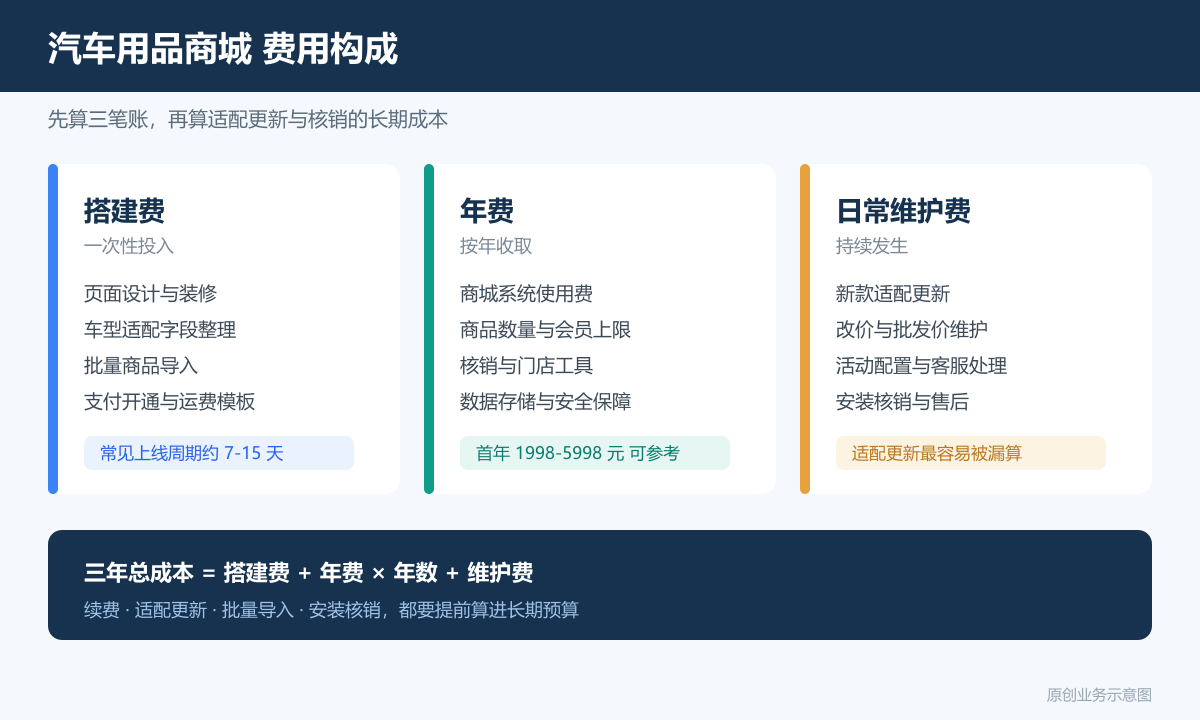The image size is (1200, 720).
Task: Select the line 批量商品导入
Action: (x=141, y=366)
